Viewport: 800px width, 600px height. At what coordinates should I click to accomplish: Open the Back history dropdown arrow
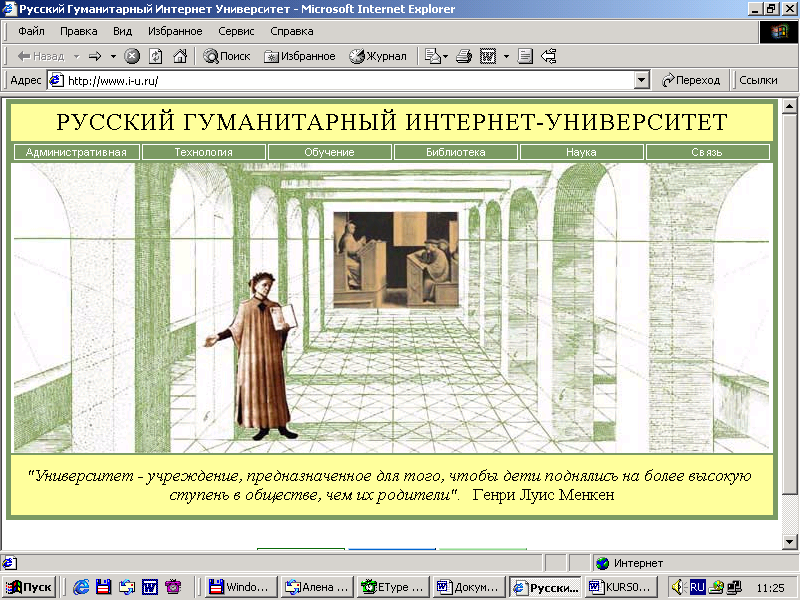(x=77, y=56)
